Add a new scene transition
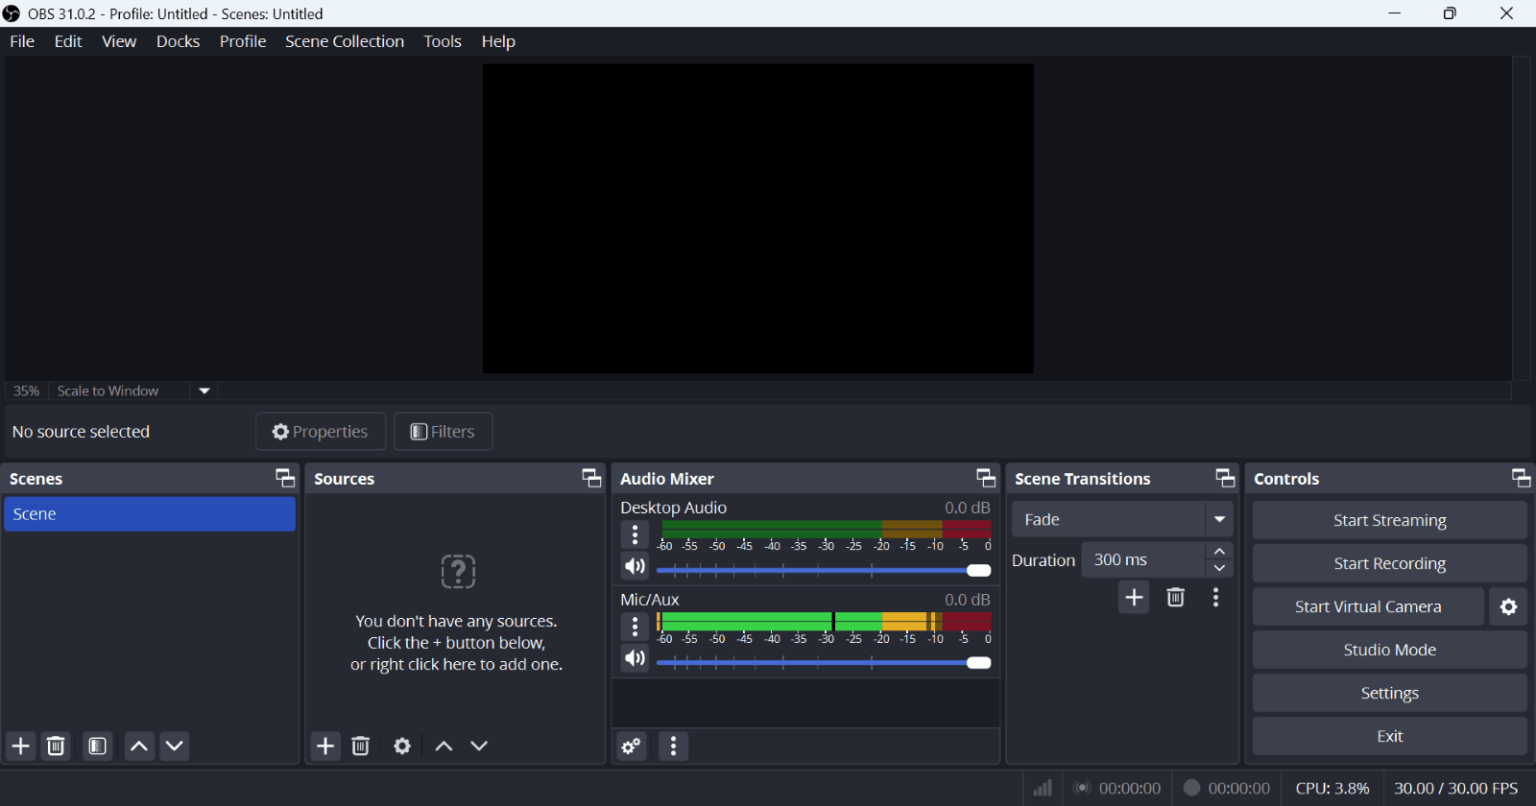 click(1133, 598)
